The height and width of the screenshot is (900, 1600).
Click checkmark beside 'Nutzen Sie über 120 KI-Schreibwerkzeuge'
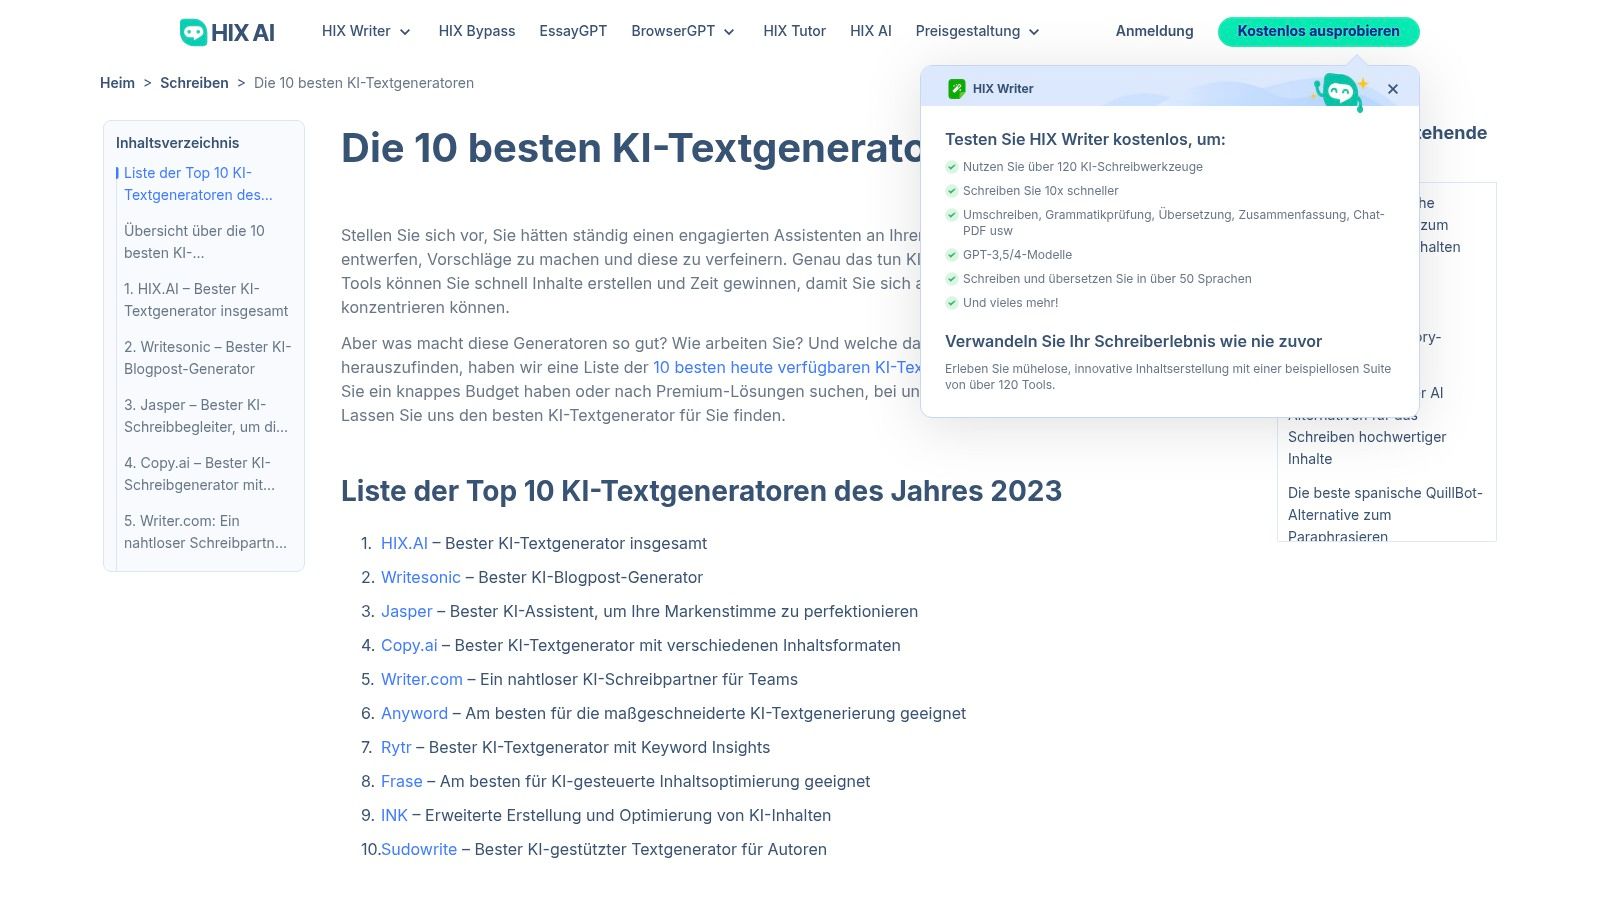click(x=952, y=167)
